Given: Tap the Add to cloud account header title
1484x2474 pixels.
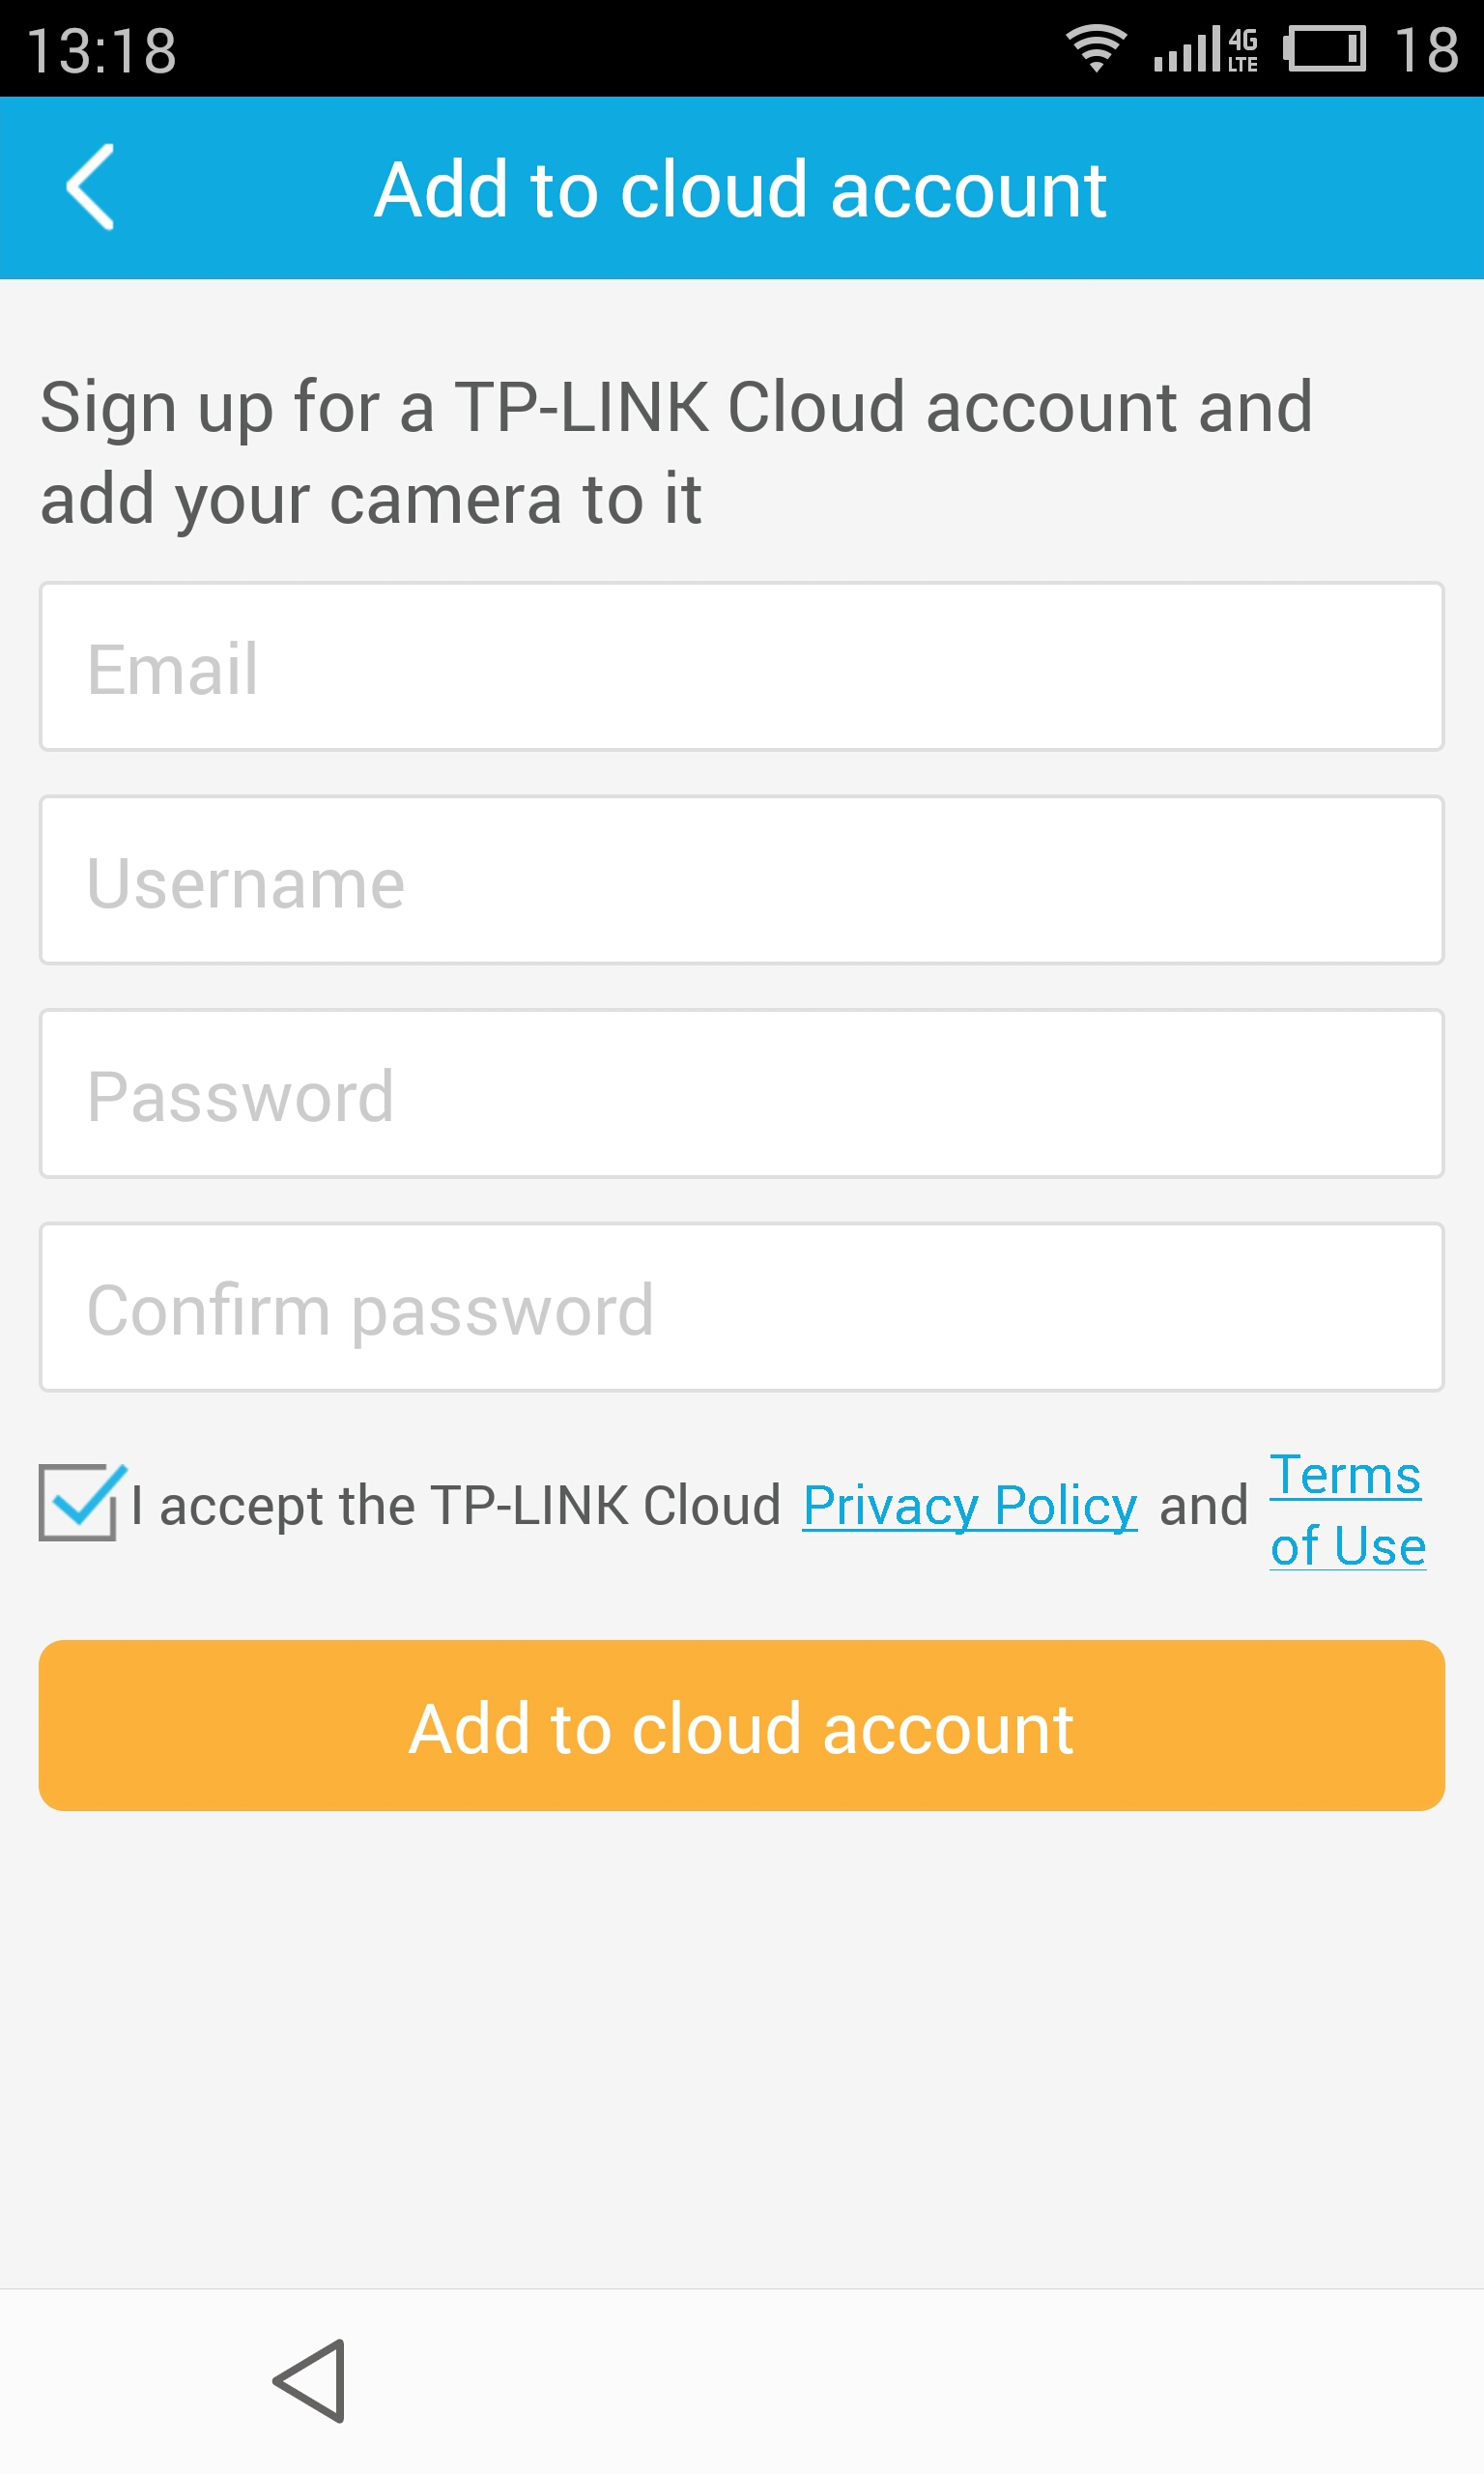Looking at the screenshot, I should tap(741, 189).
